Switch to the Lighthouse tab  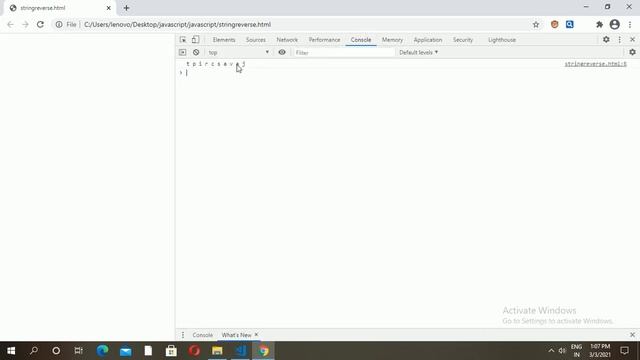click(x=502, y=40)
